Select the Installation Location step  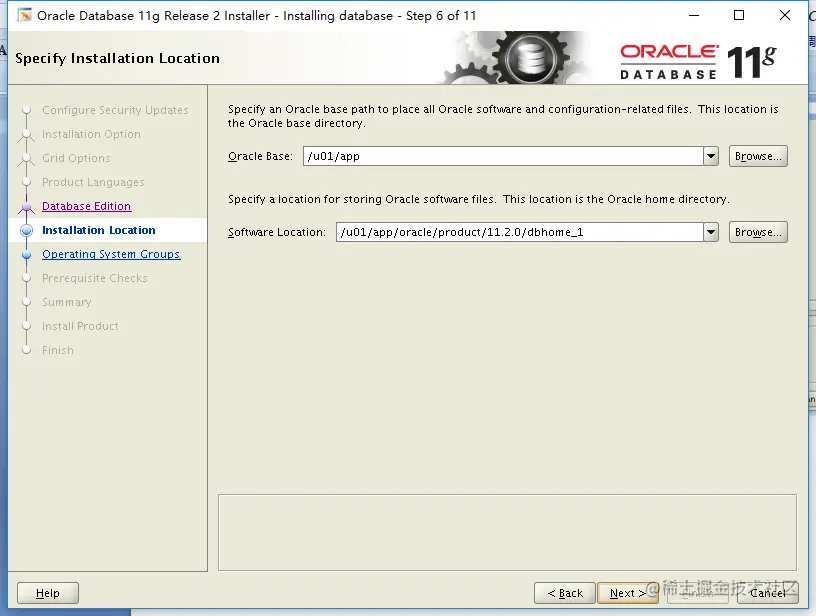[99, 230]
